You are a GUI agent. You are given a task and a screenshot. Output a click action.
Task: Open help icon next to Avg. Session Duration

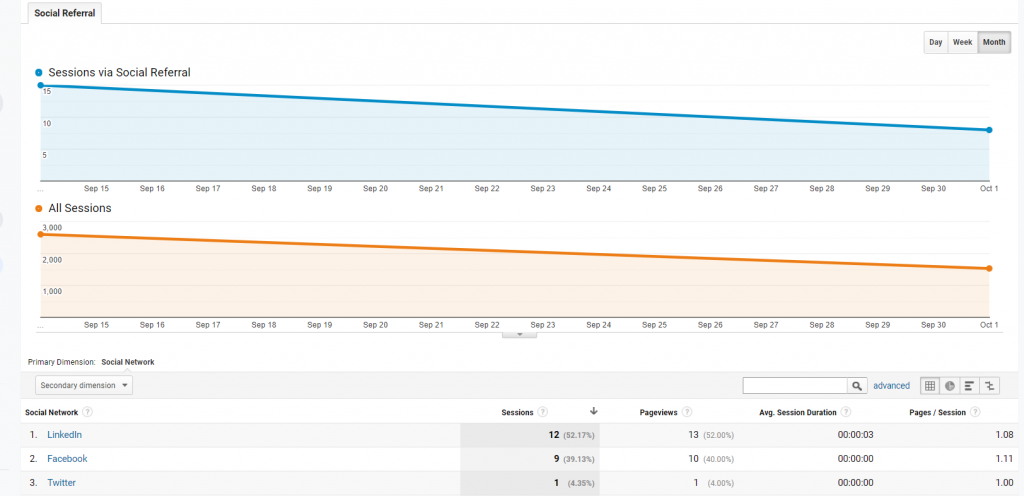pyautogui.click(x=846, y=412)
